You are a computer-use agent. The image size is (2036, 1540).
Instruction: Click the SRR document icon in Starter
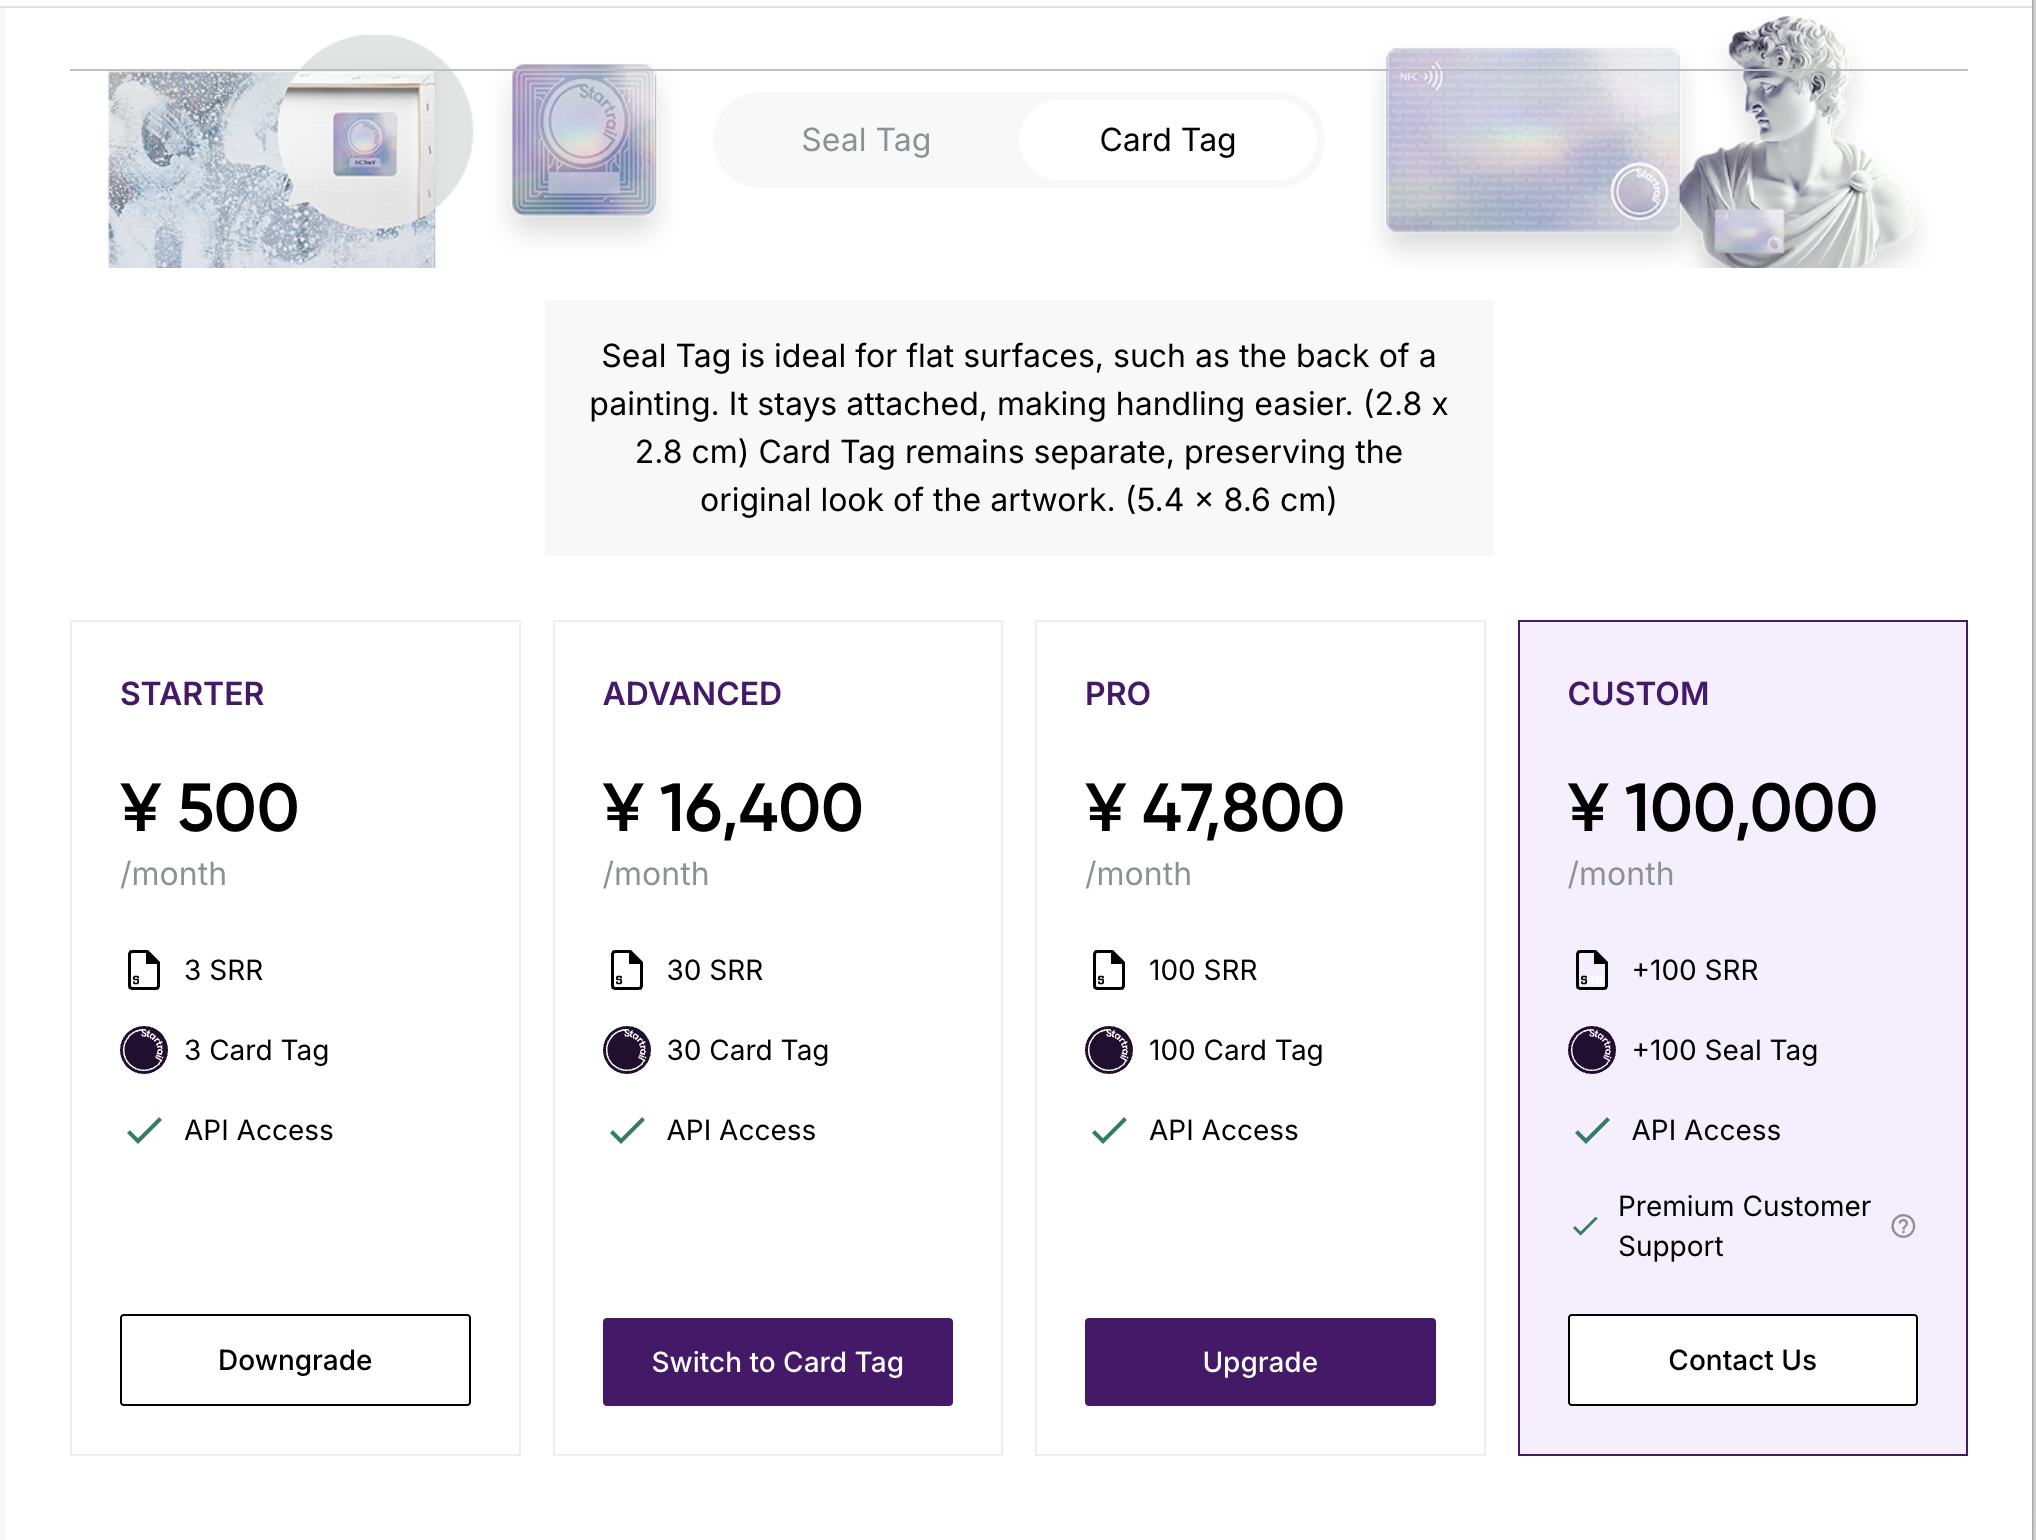click(x=144, y=970)
